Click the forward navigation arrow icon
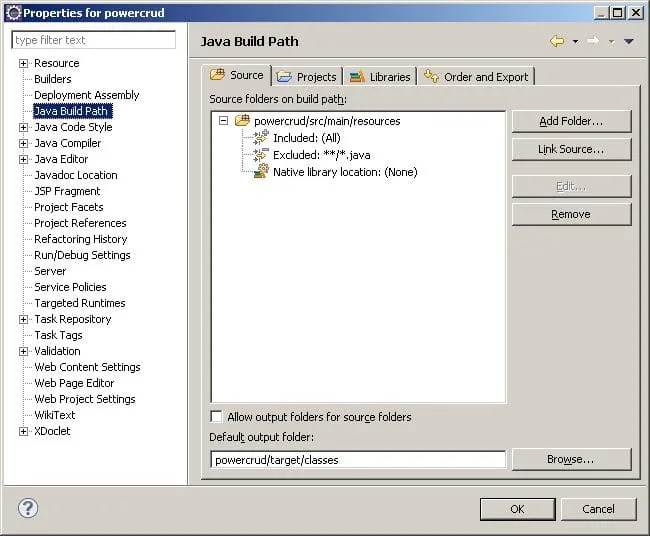Viewport: 650px width, 536px height. [593, 41]
